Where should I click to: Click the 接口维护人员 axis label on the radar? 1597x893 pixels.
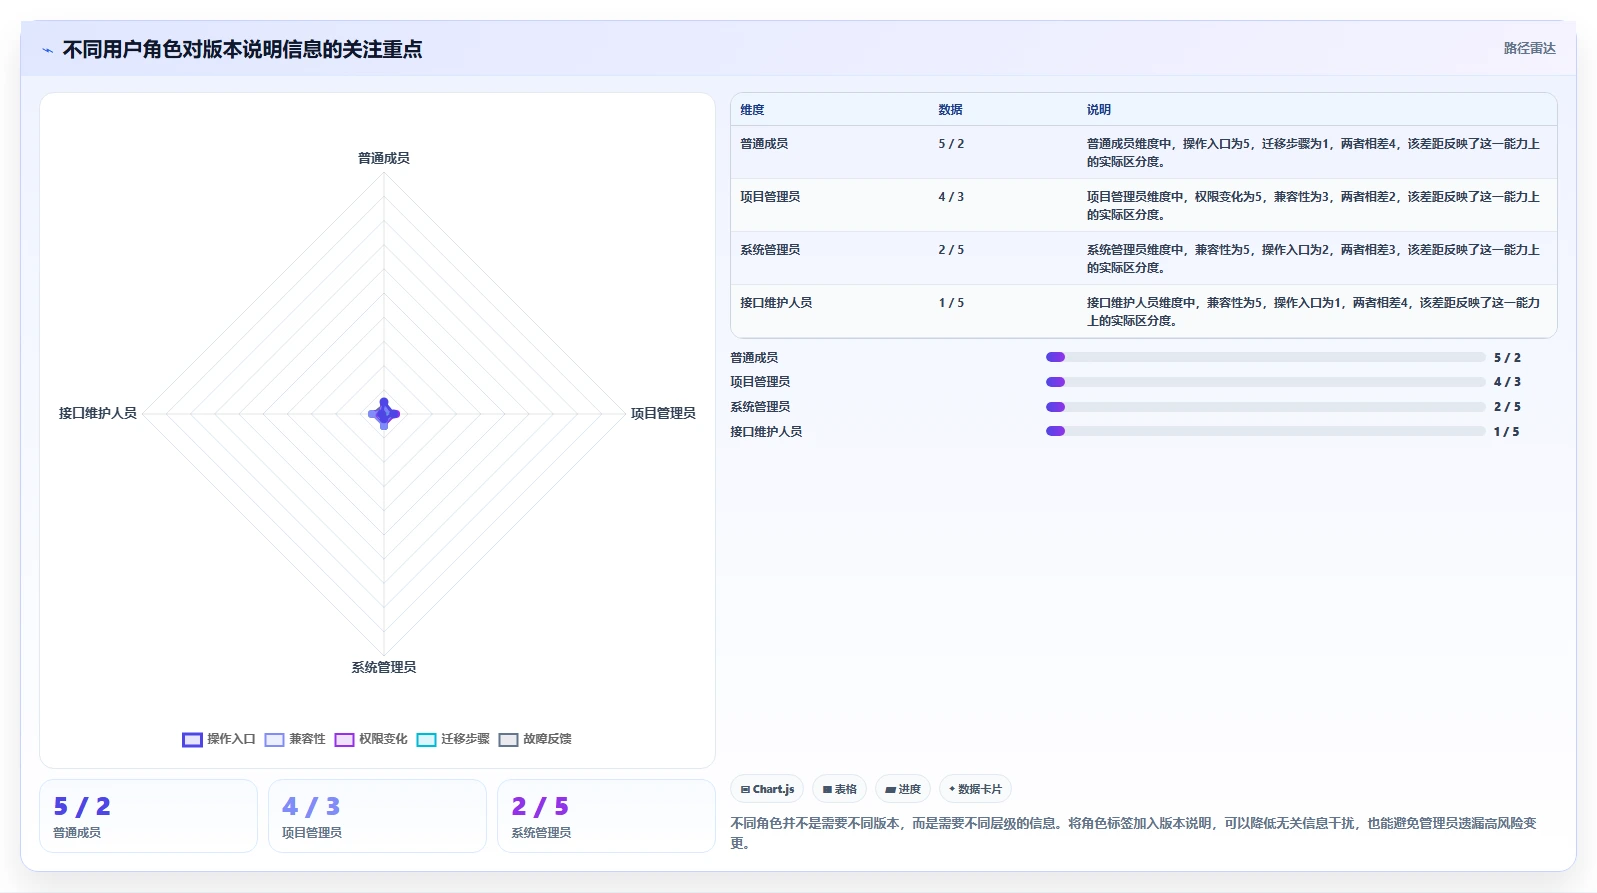[98, 413]
